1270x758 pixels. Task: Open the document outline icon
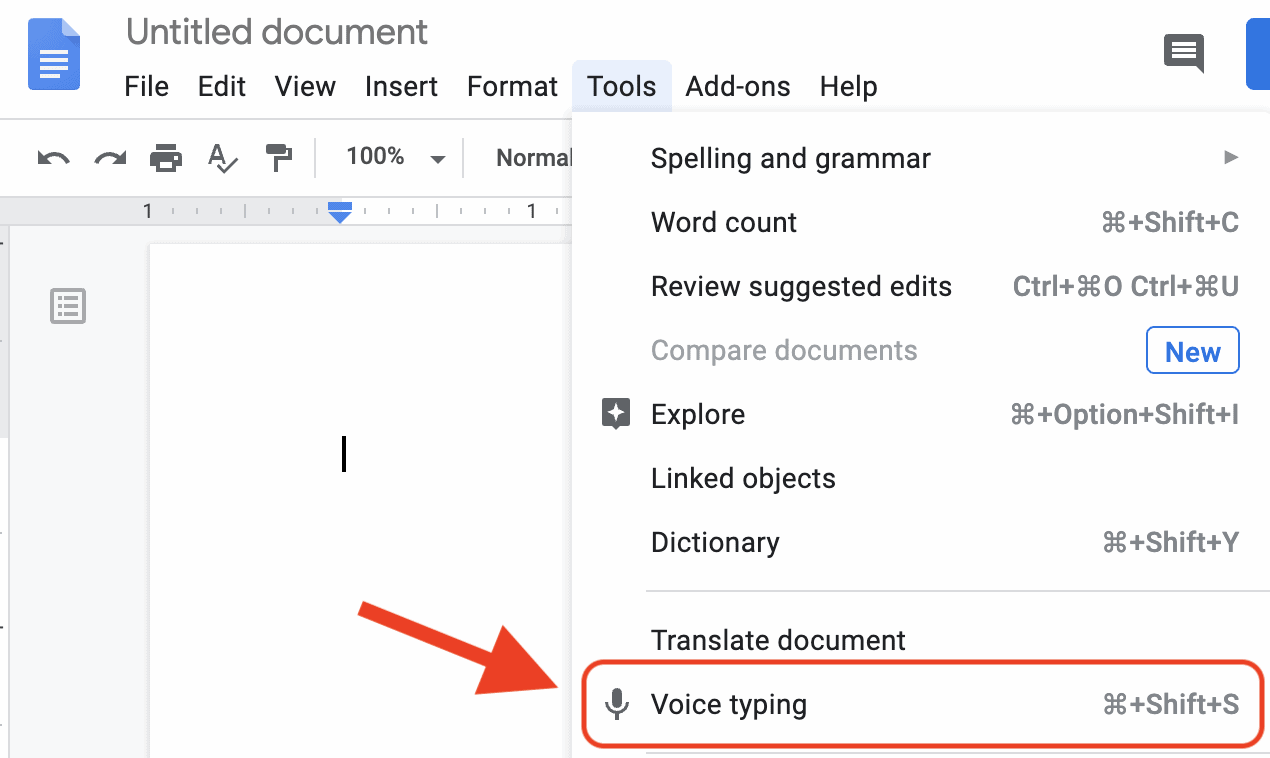tap(68, 306)
